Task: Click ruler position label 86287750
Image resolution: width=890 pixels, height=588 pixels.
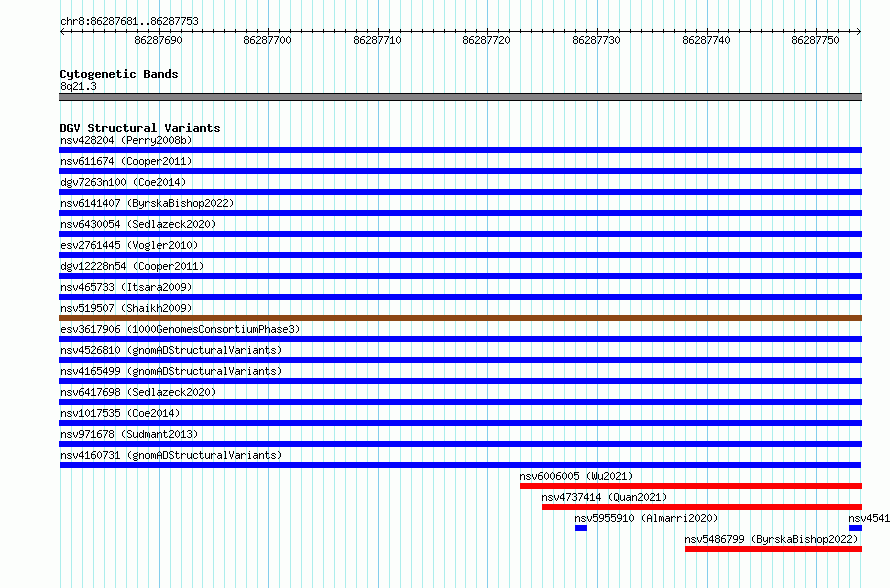Action: point(816,40)
